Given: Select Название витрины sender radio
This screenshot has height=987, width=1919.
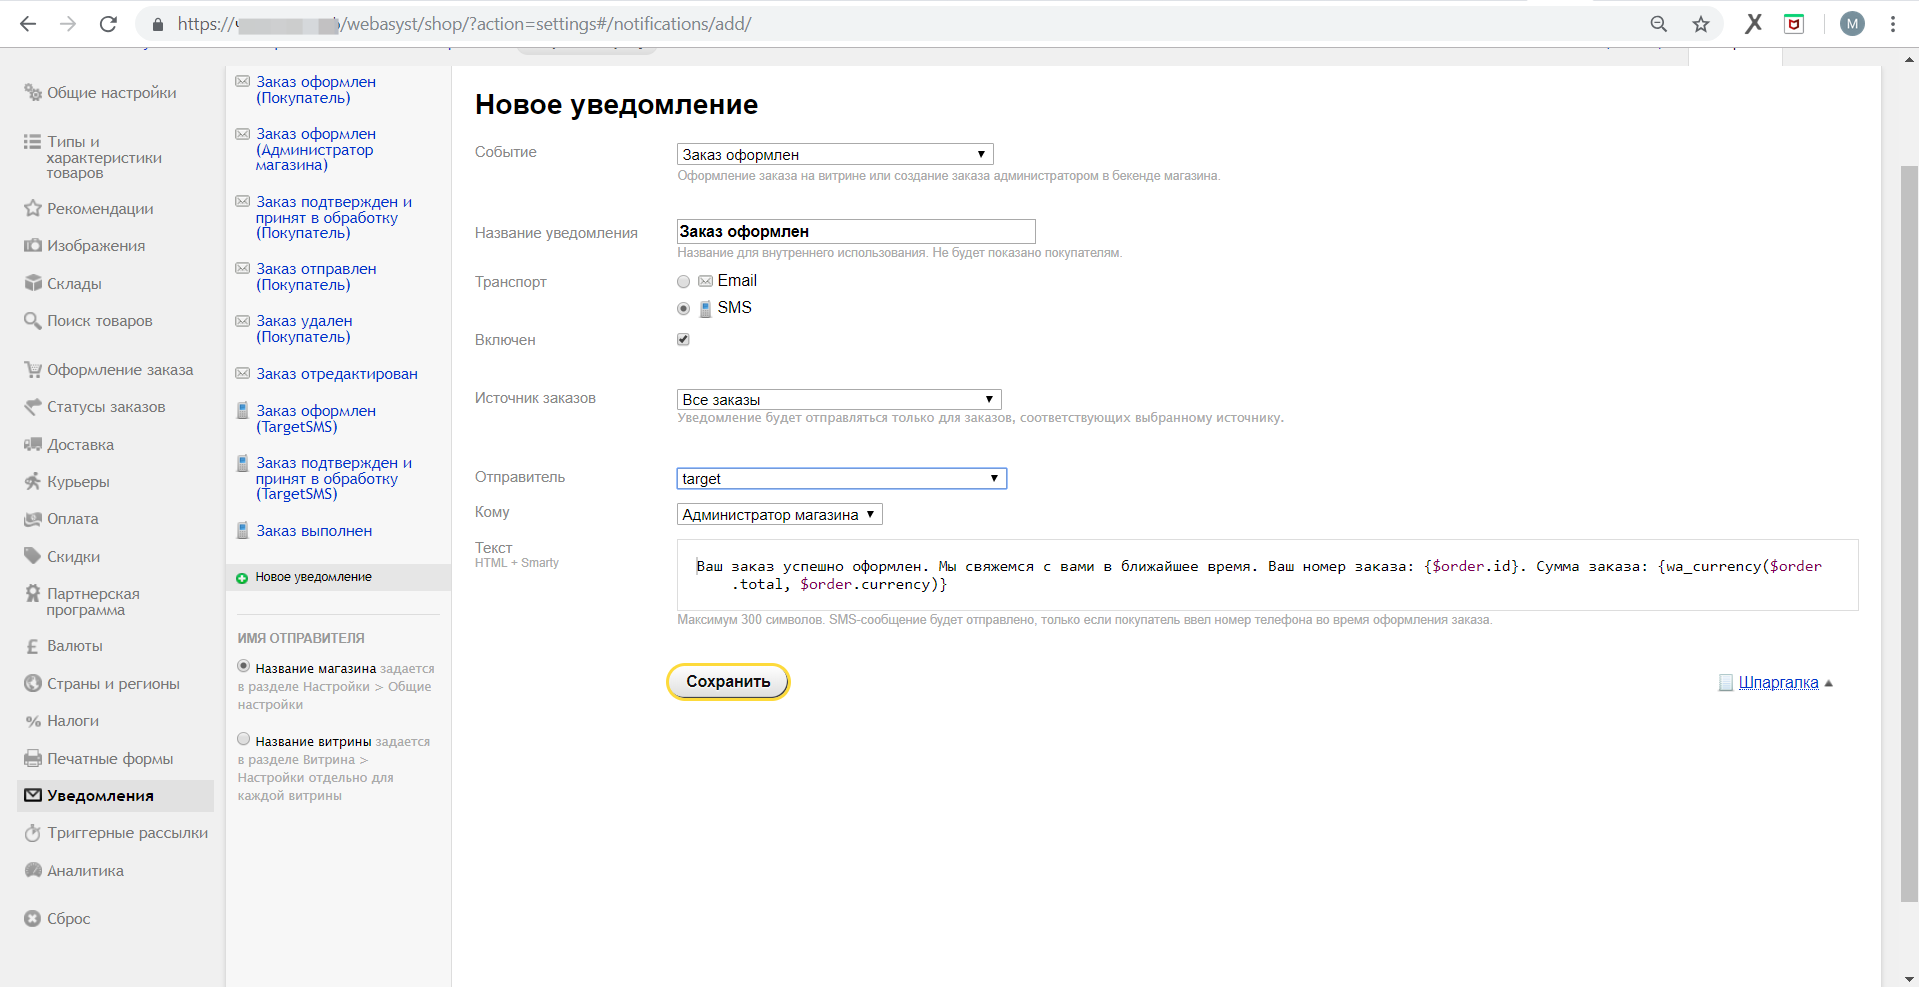Looking at the screenshot, I should pyautogui.click(x=243, y=739).
